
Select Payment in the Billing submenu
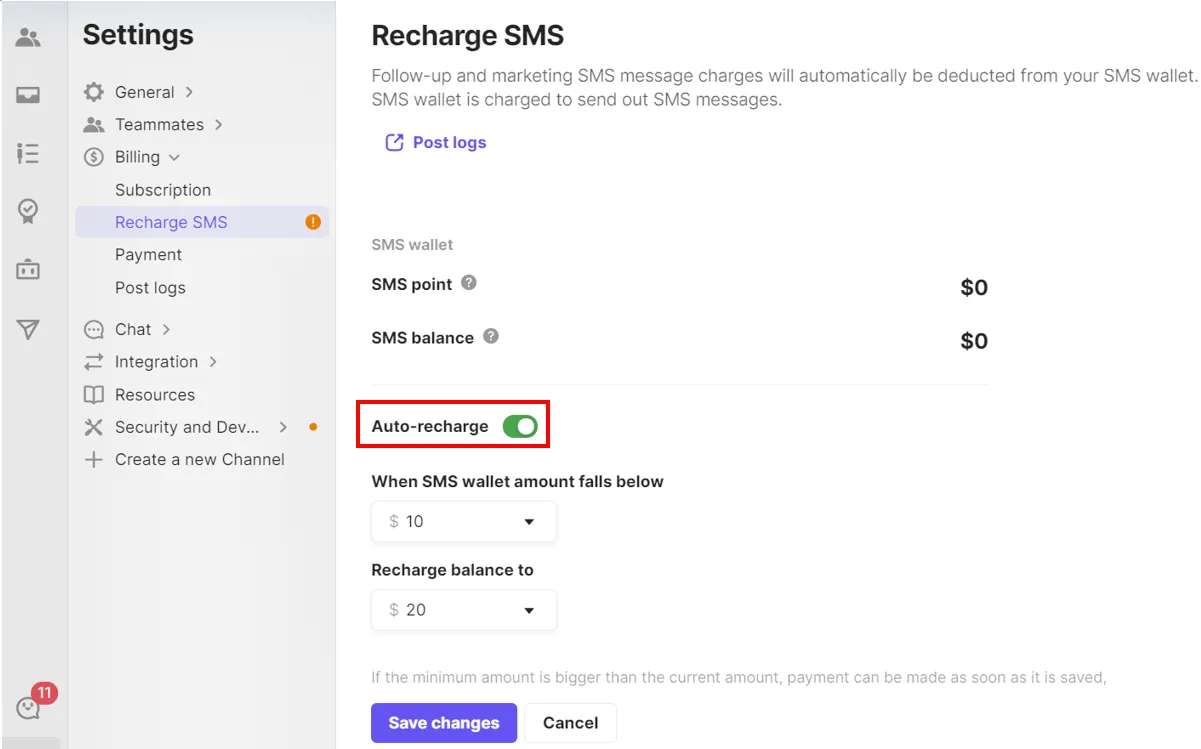pyautogui.click(x=148, y=255)
